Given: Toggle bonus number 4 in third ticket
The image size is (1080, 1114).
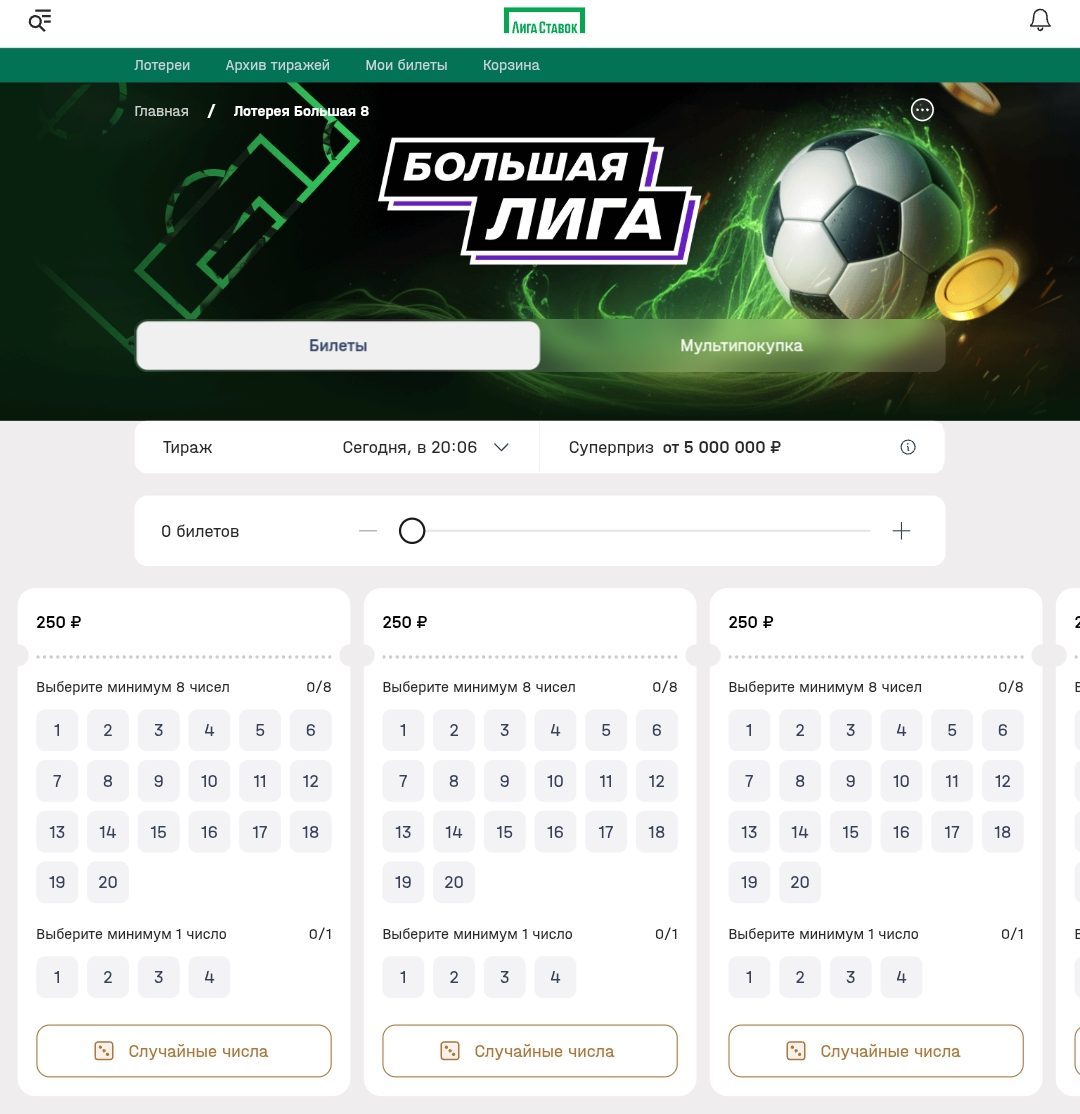Looking at the screenshot, I should [901, 977].
